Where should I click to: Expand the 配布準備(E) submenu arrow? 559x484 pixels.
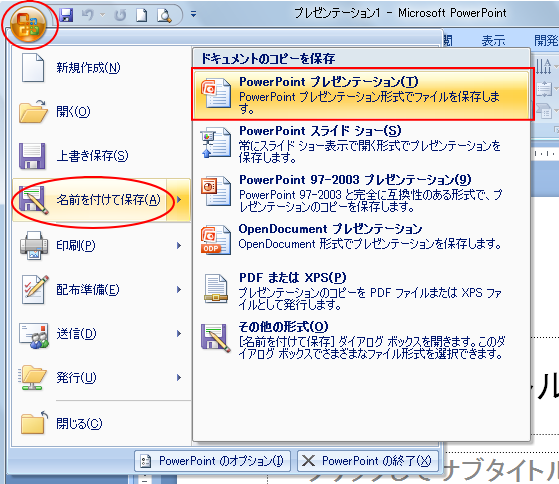[179, 290]
